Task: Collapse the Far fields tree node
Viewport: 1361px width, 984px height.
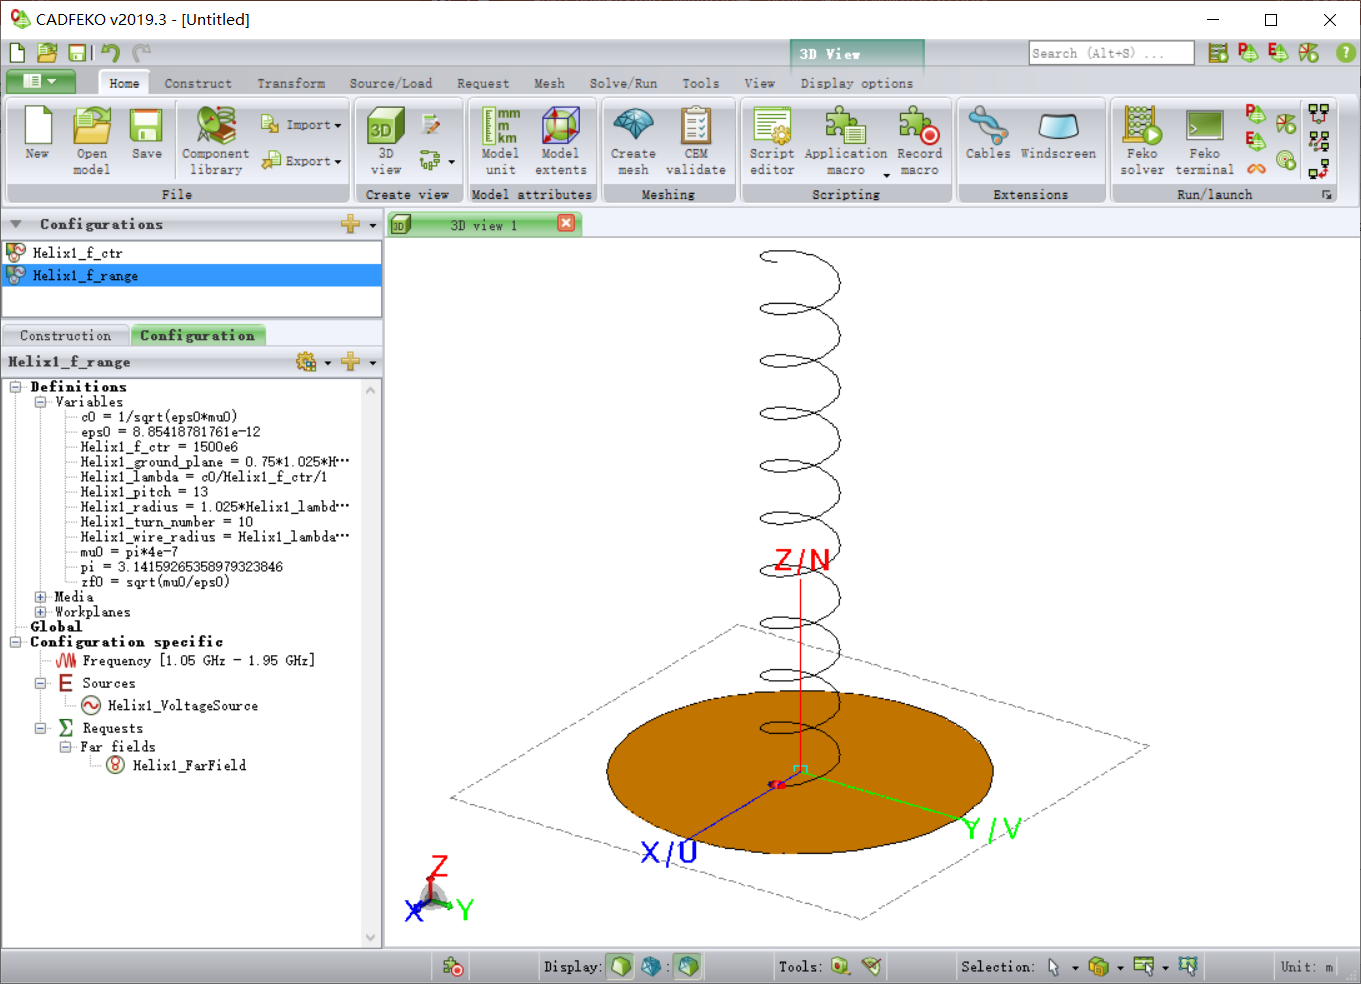Action: 65,747
